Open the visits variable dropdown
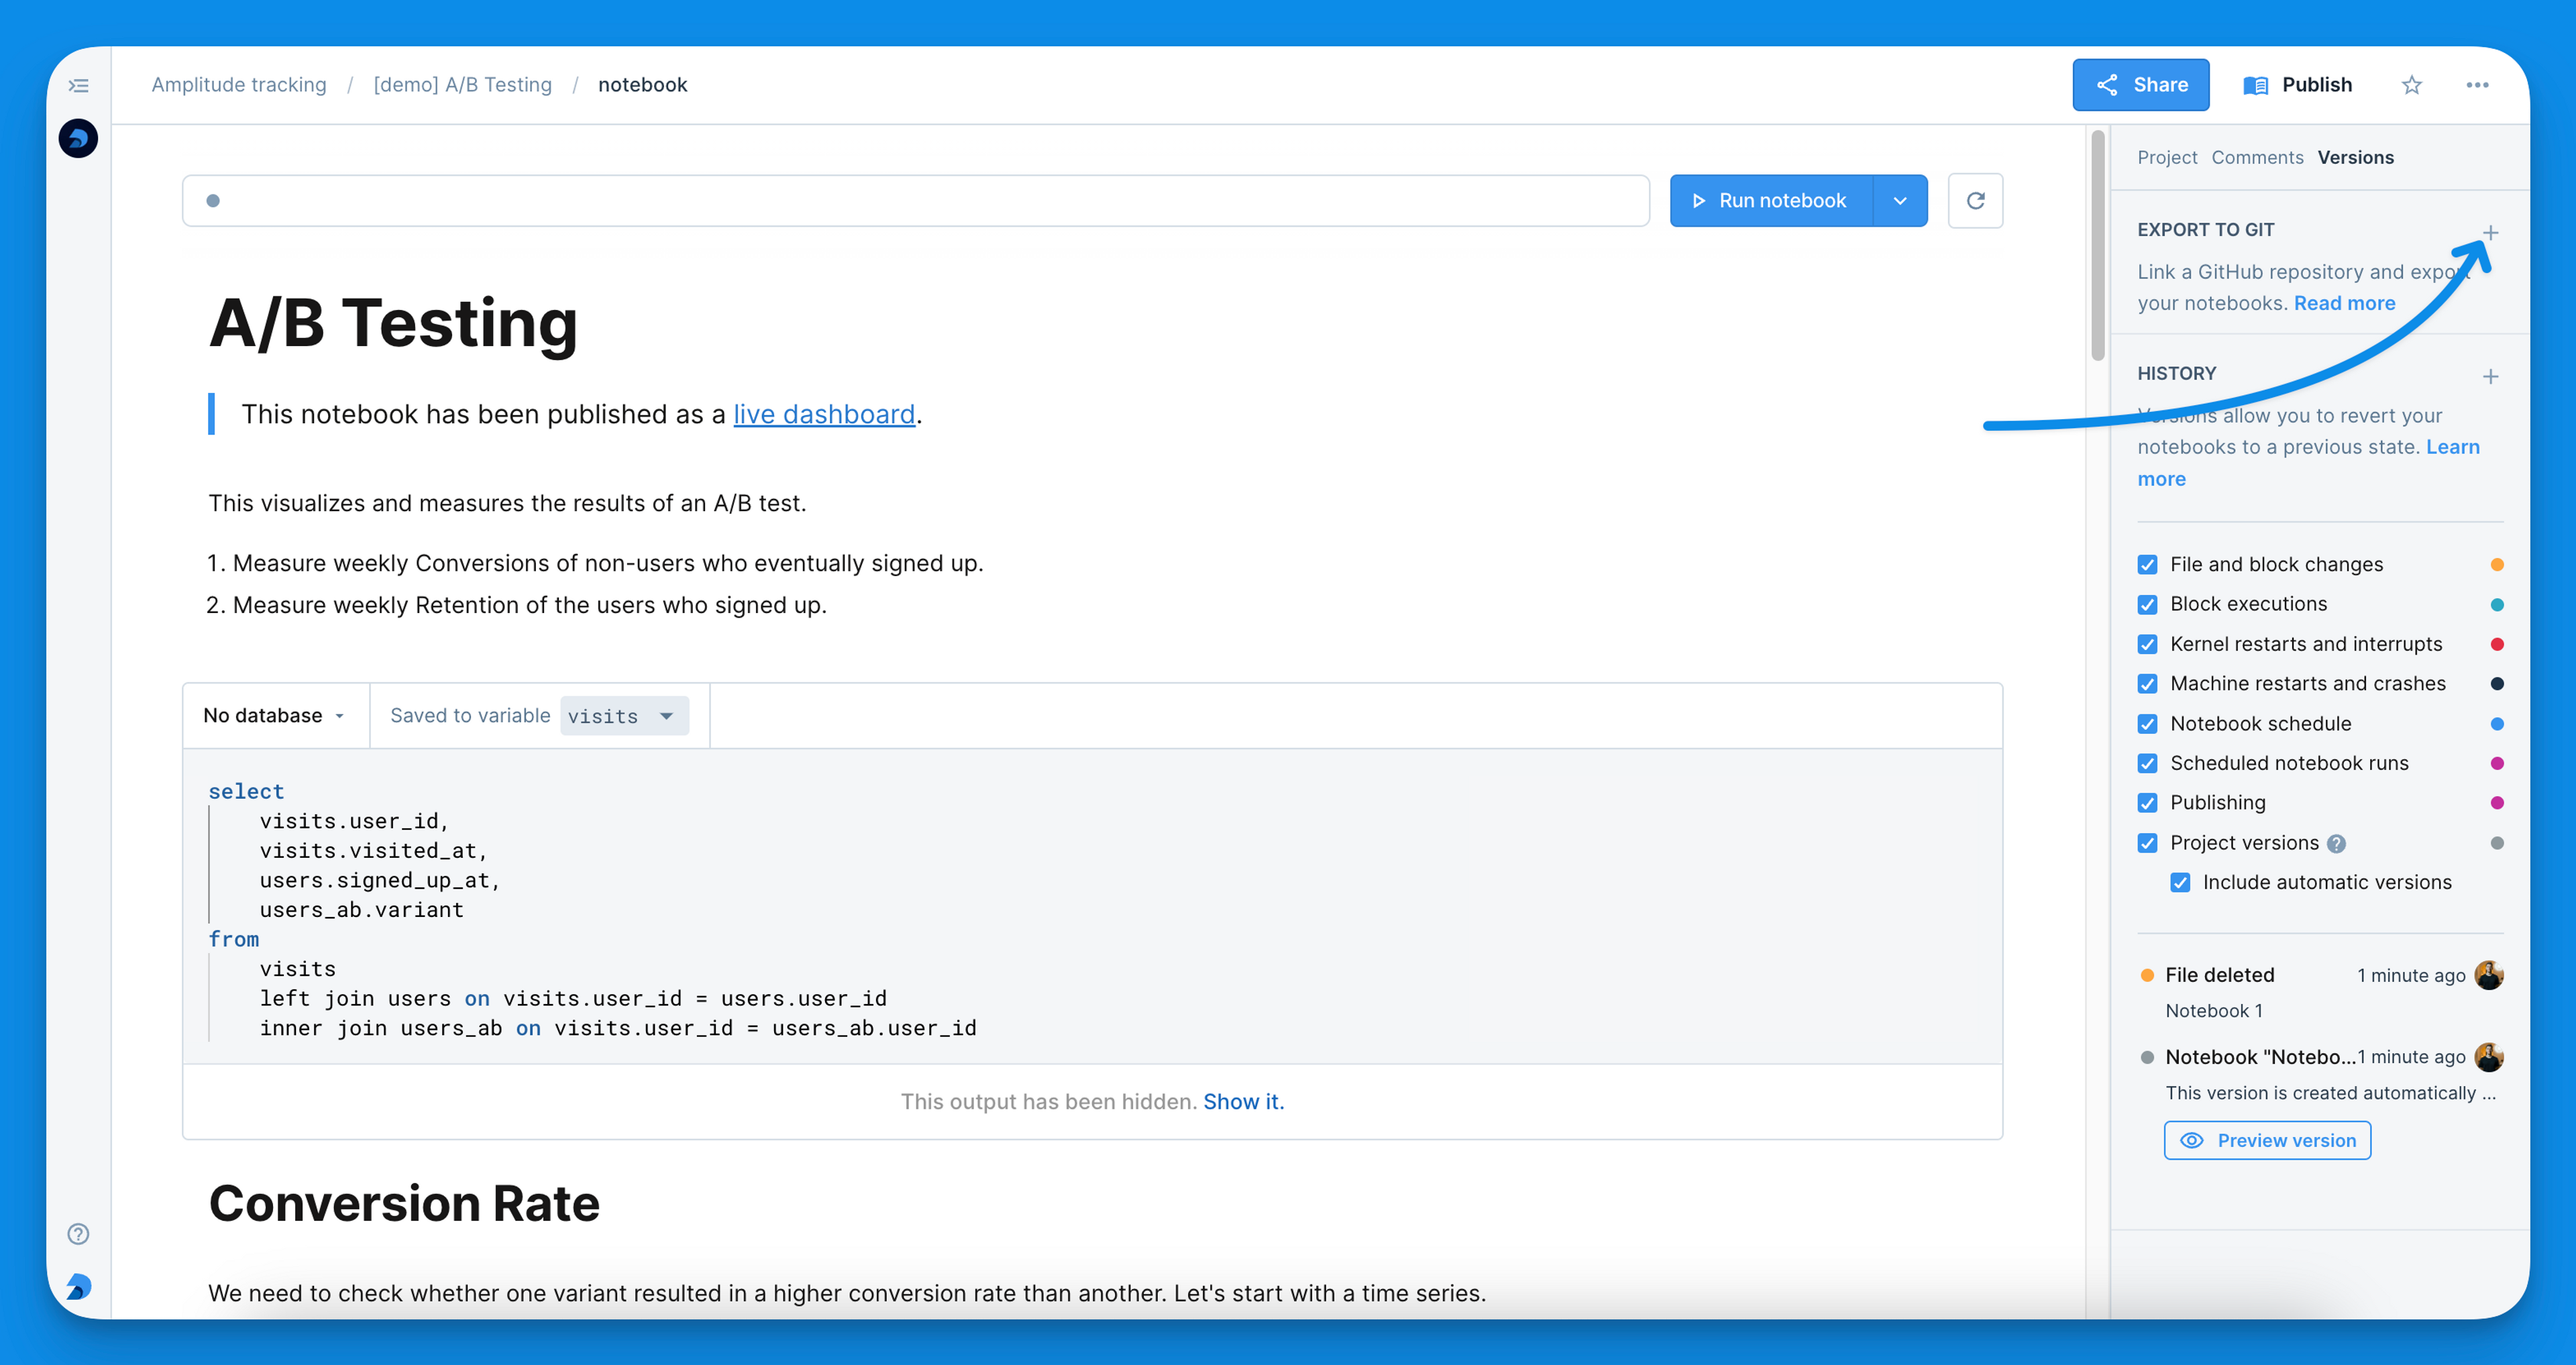Viewport: 2576px width, 1365px height. point(624,716)
